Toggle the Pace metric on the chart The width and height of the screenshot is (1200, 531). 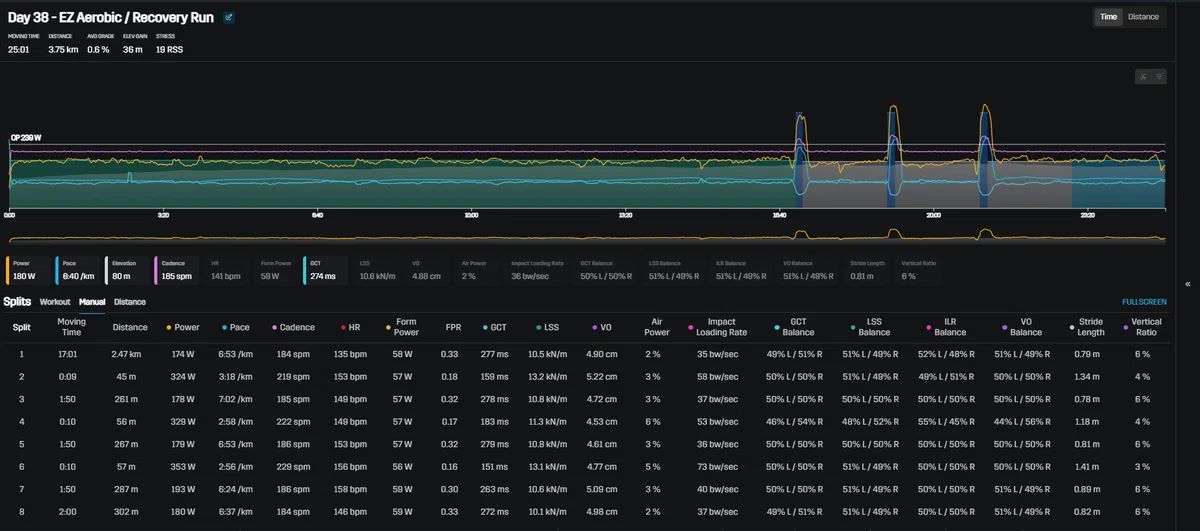click(78, 270)
